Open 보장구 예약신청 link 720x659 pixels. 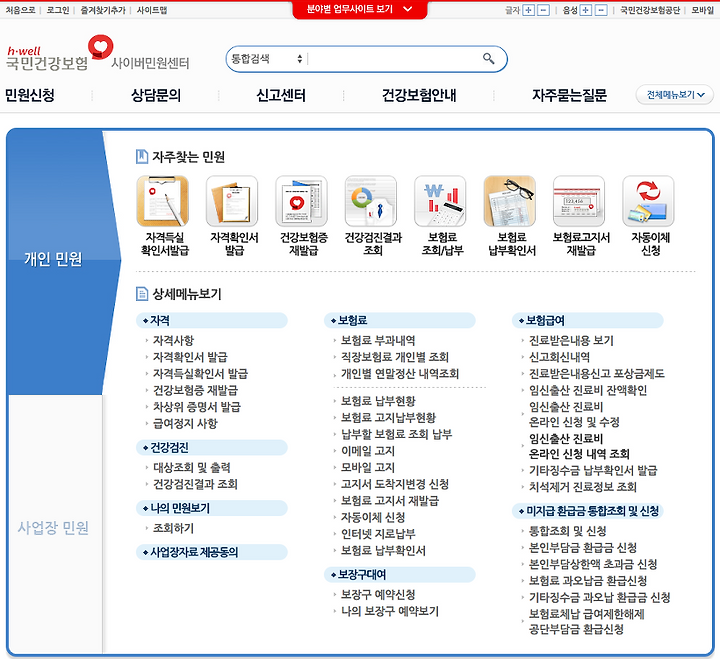coord(378,595)
